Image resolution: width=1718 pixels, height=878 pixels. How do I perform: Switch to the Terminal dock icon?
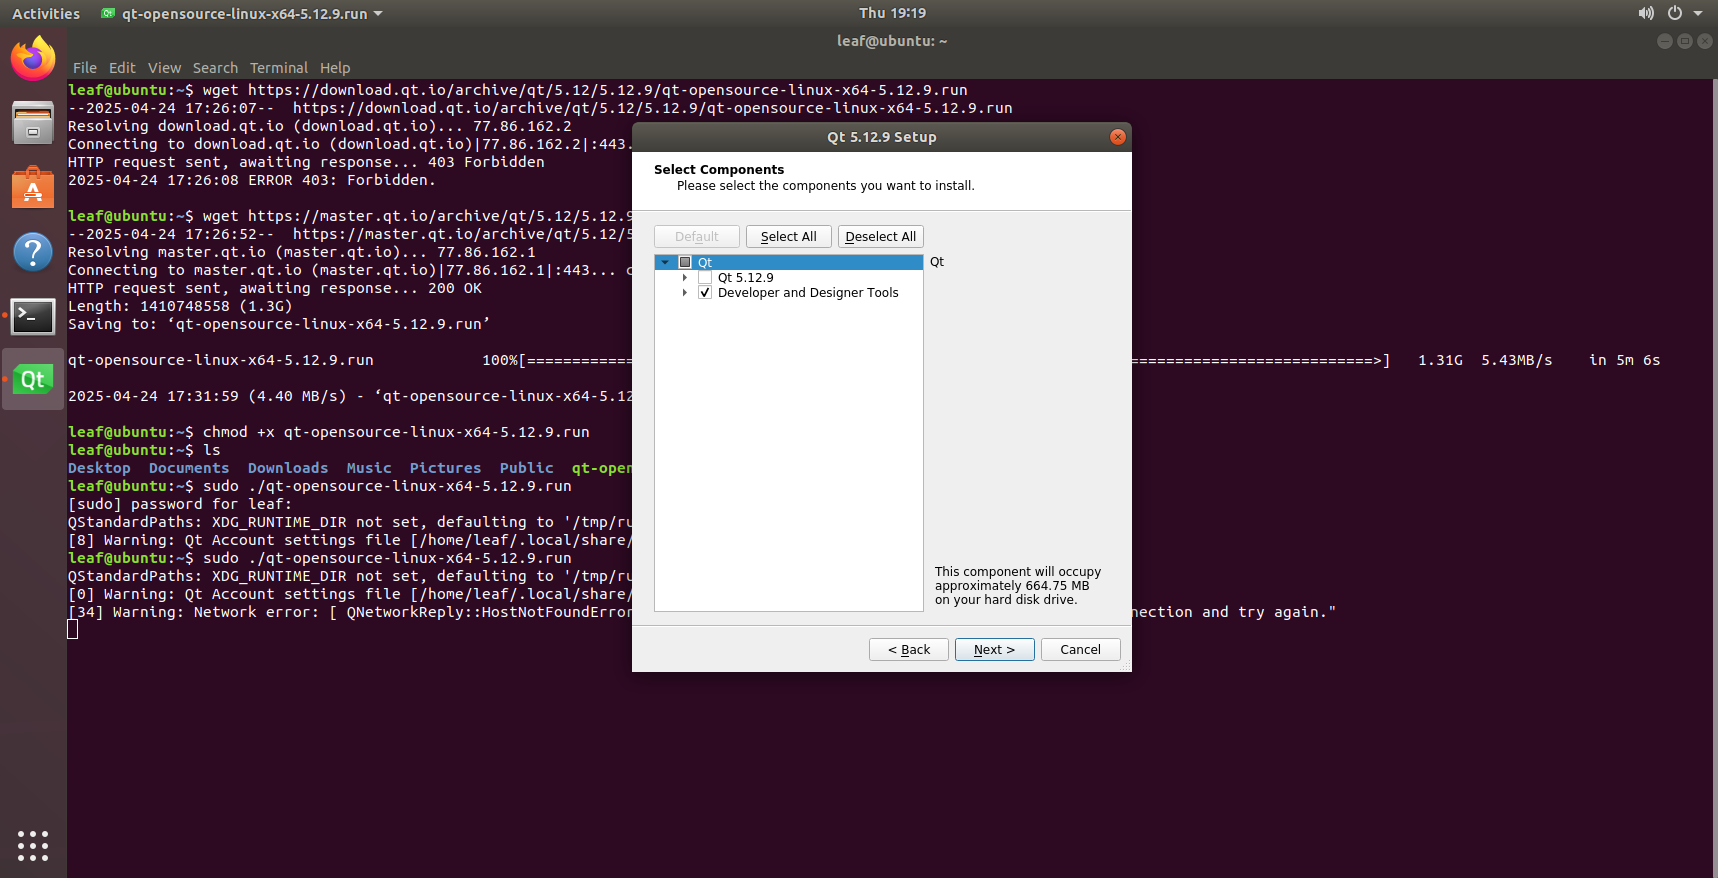(x=33, y=316)
